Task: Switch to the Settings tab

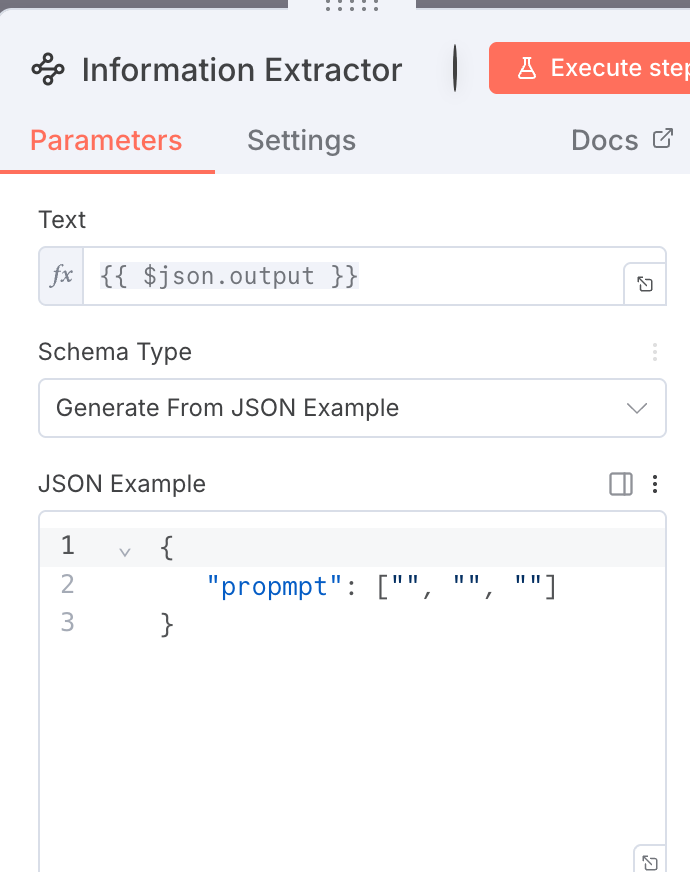Action: tap(301, 140)
